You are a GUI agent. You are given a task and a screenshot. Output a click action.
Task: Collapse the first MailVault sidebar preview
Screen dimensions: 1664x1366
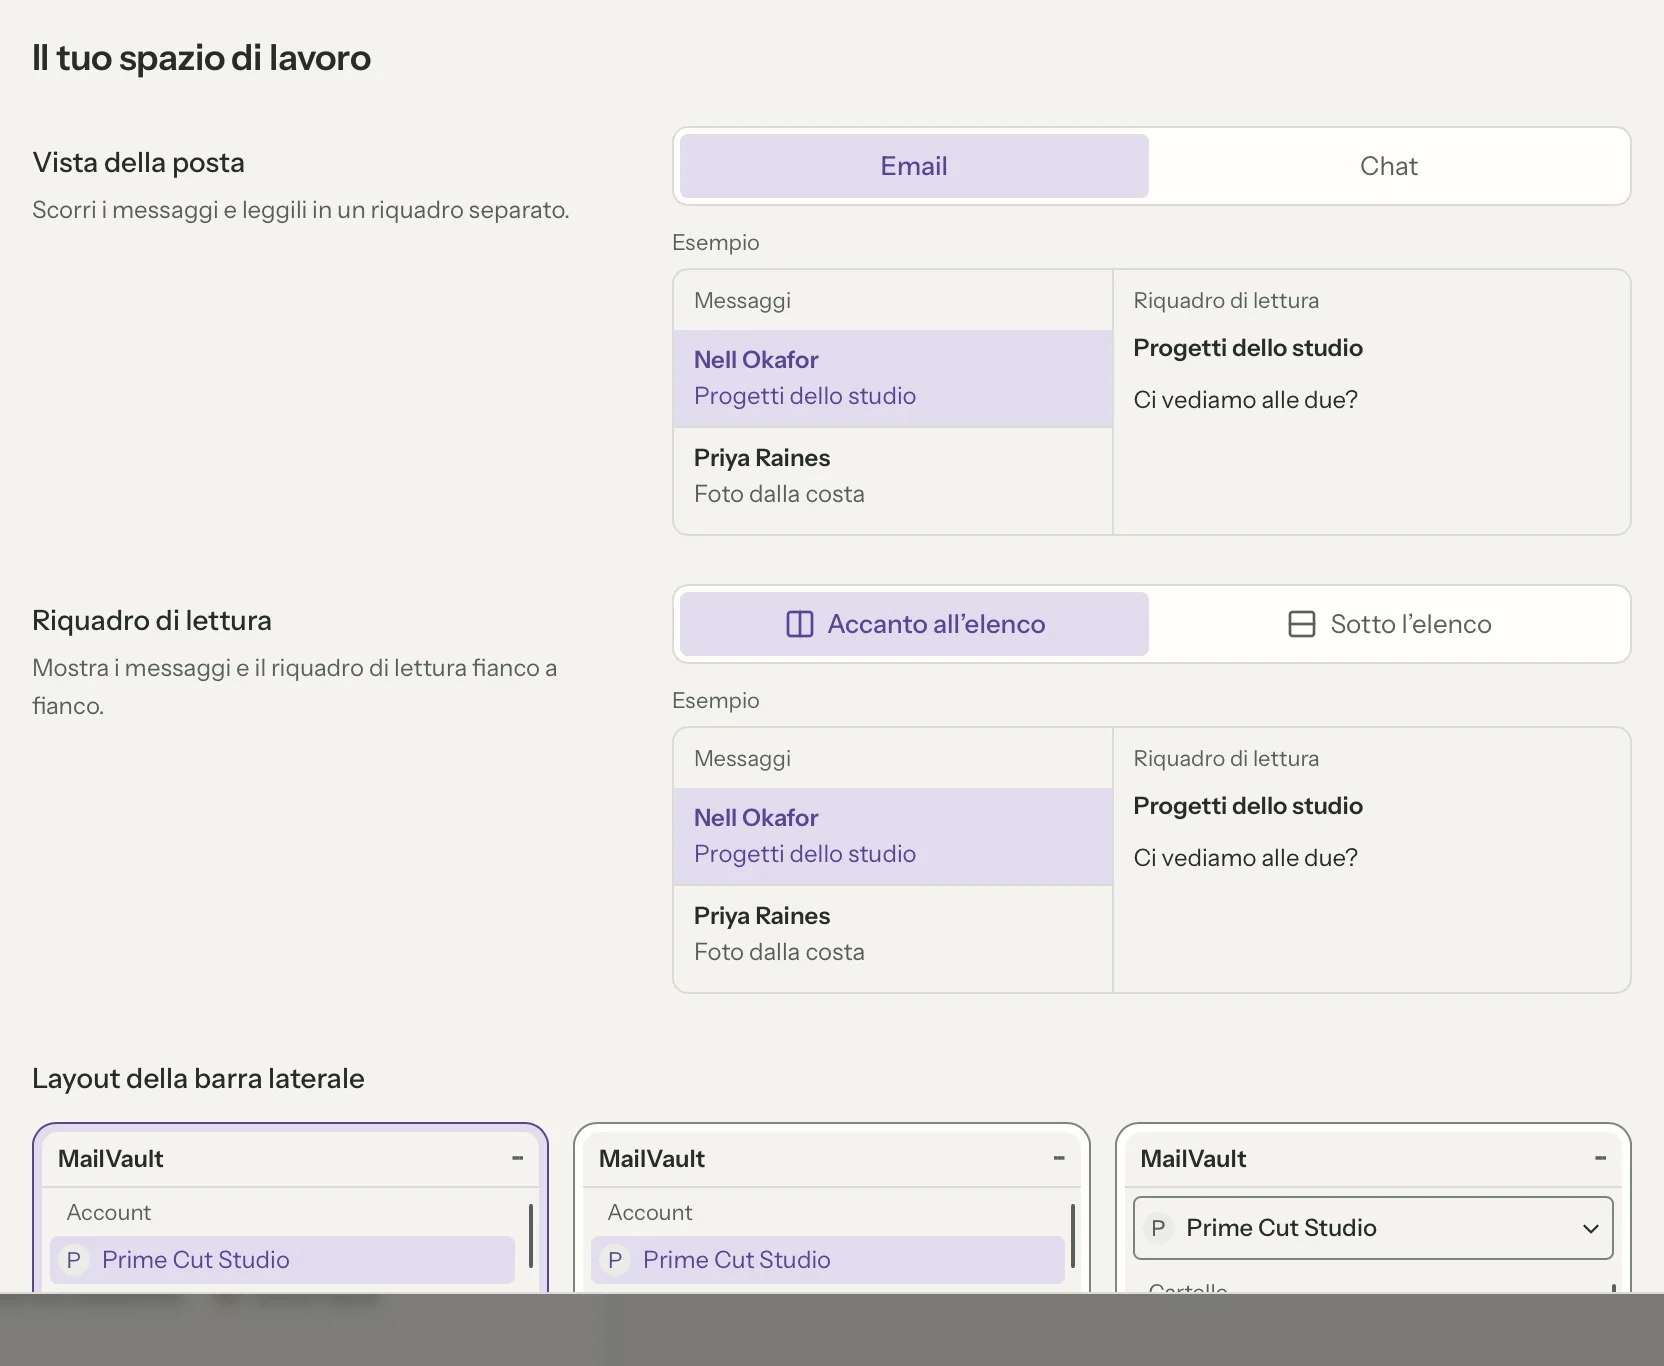[x=517, y=1158]
